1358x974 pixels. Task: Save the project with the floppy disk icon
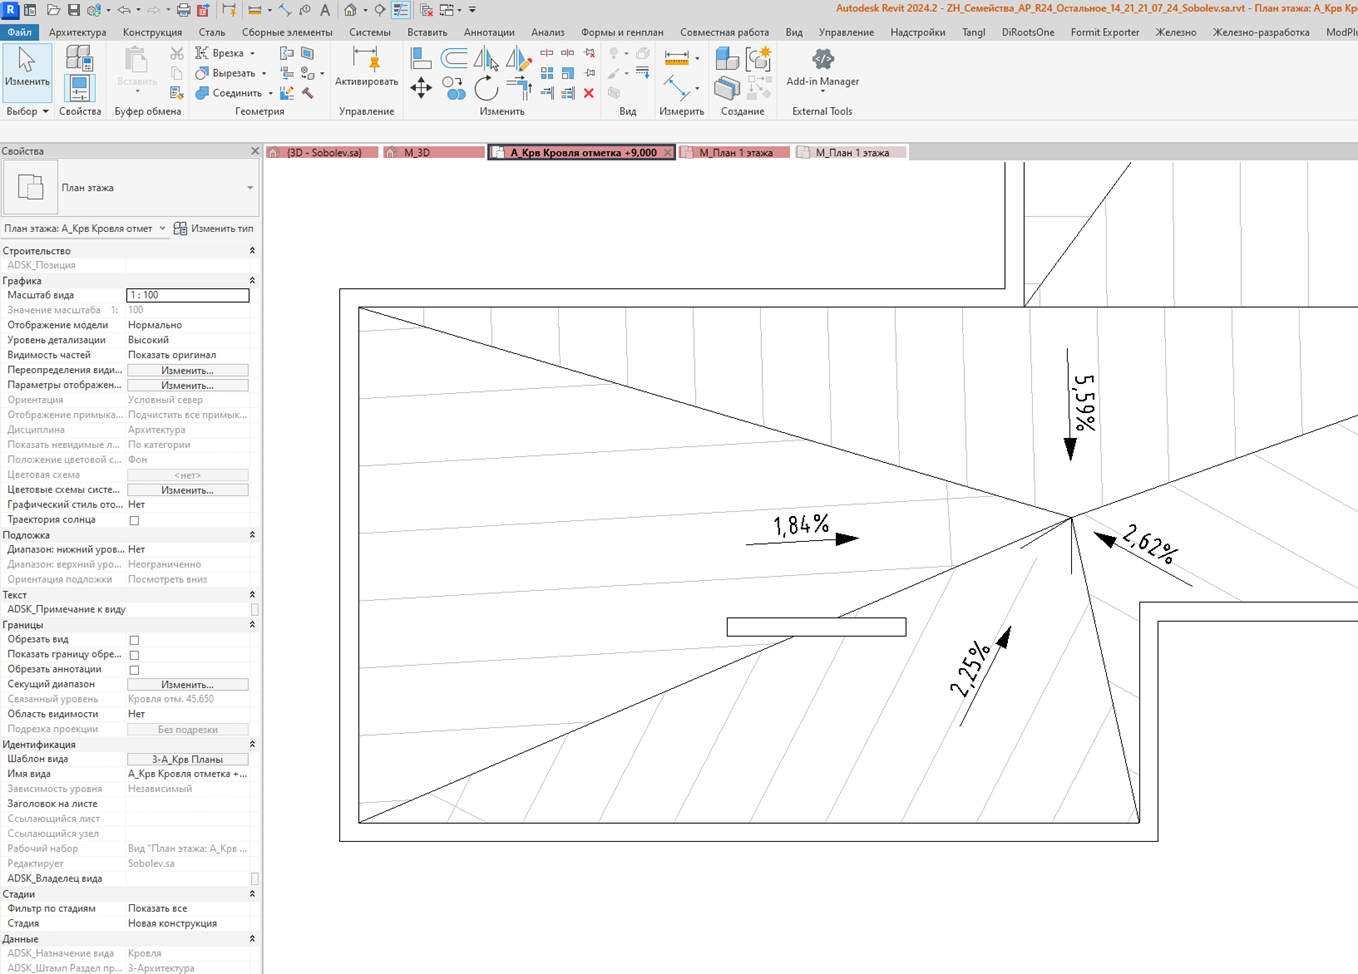73,10
